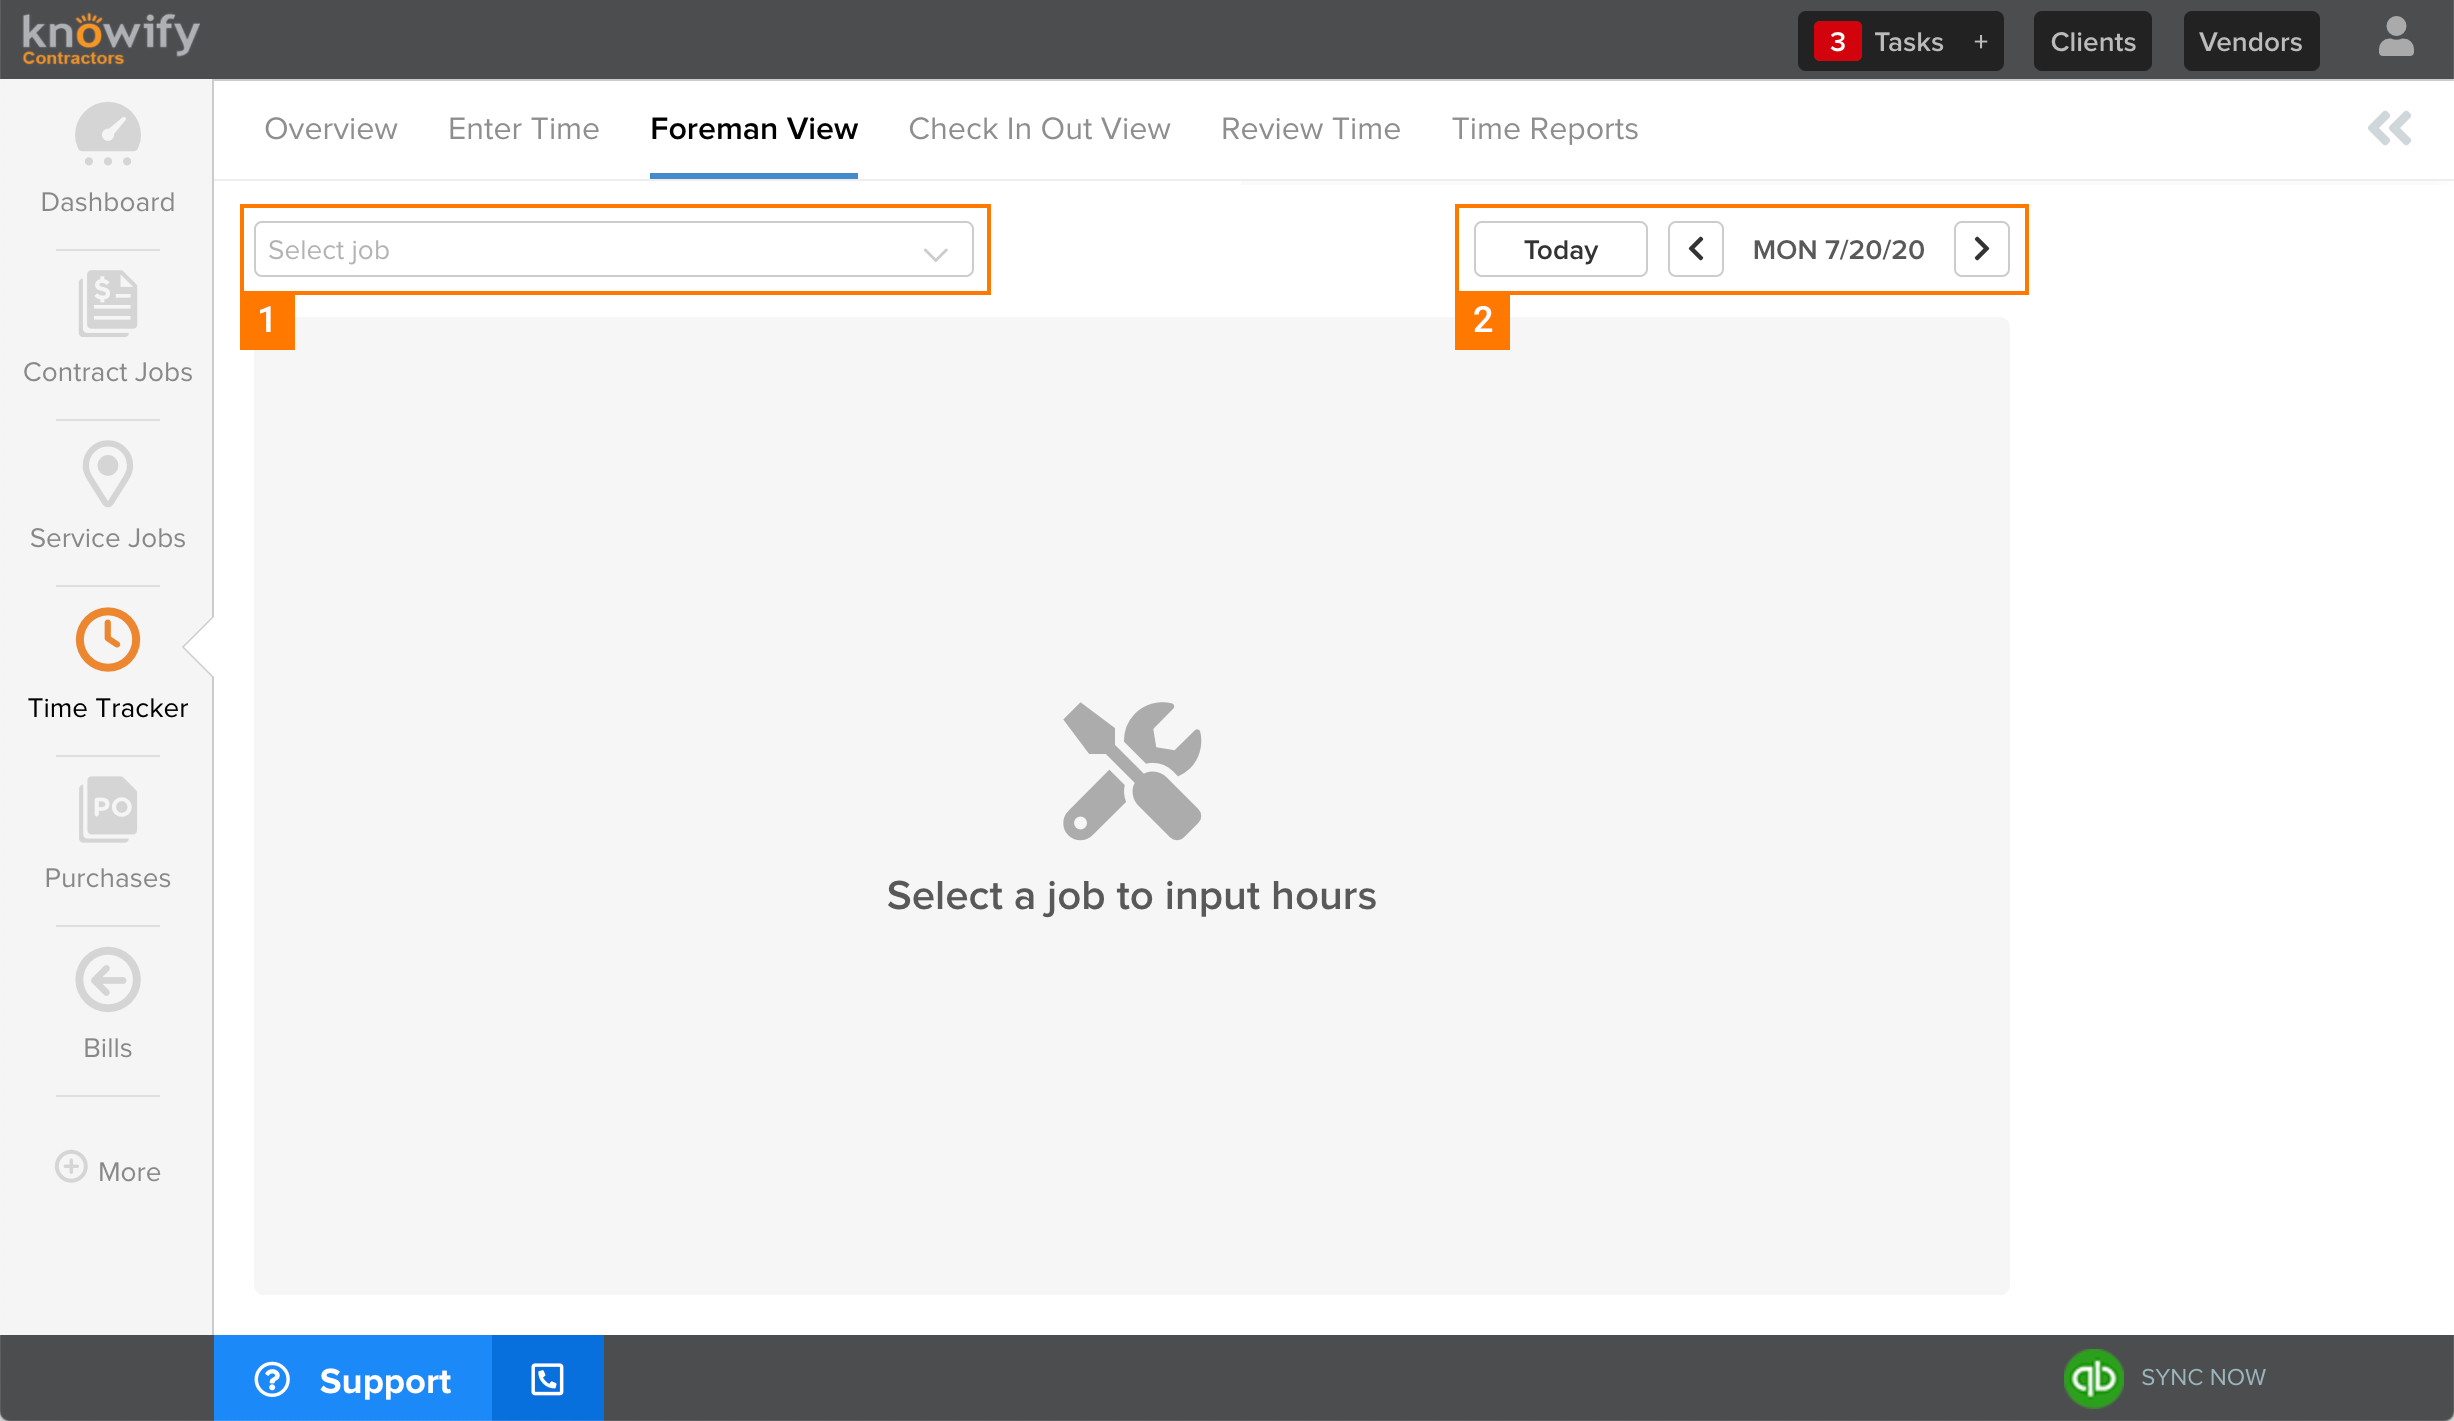Go to previous day arrow
The width and height of the screenshot is (2454, 1421).
1696,249
